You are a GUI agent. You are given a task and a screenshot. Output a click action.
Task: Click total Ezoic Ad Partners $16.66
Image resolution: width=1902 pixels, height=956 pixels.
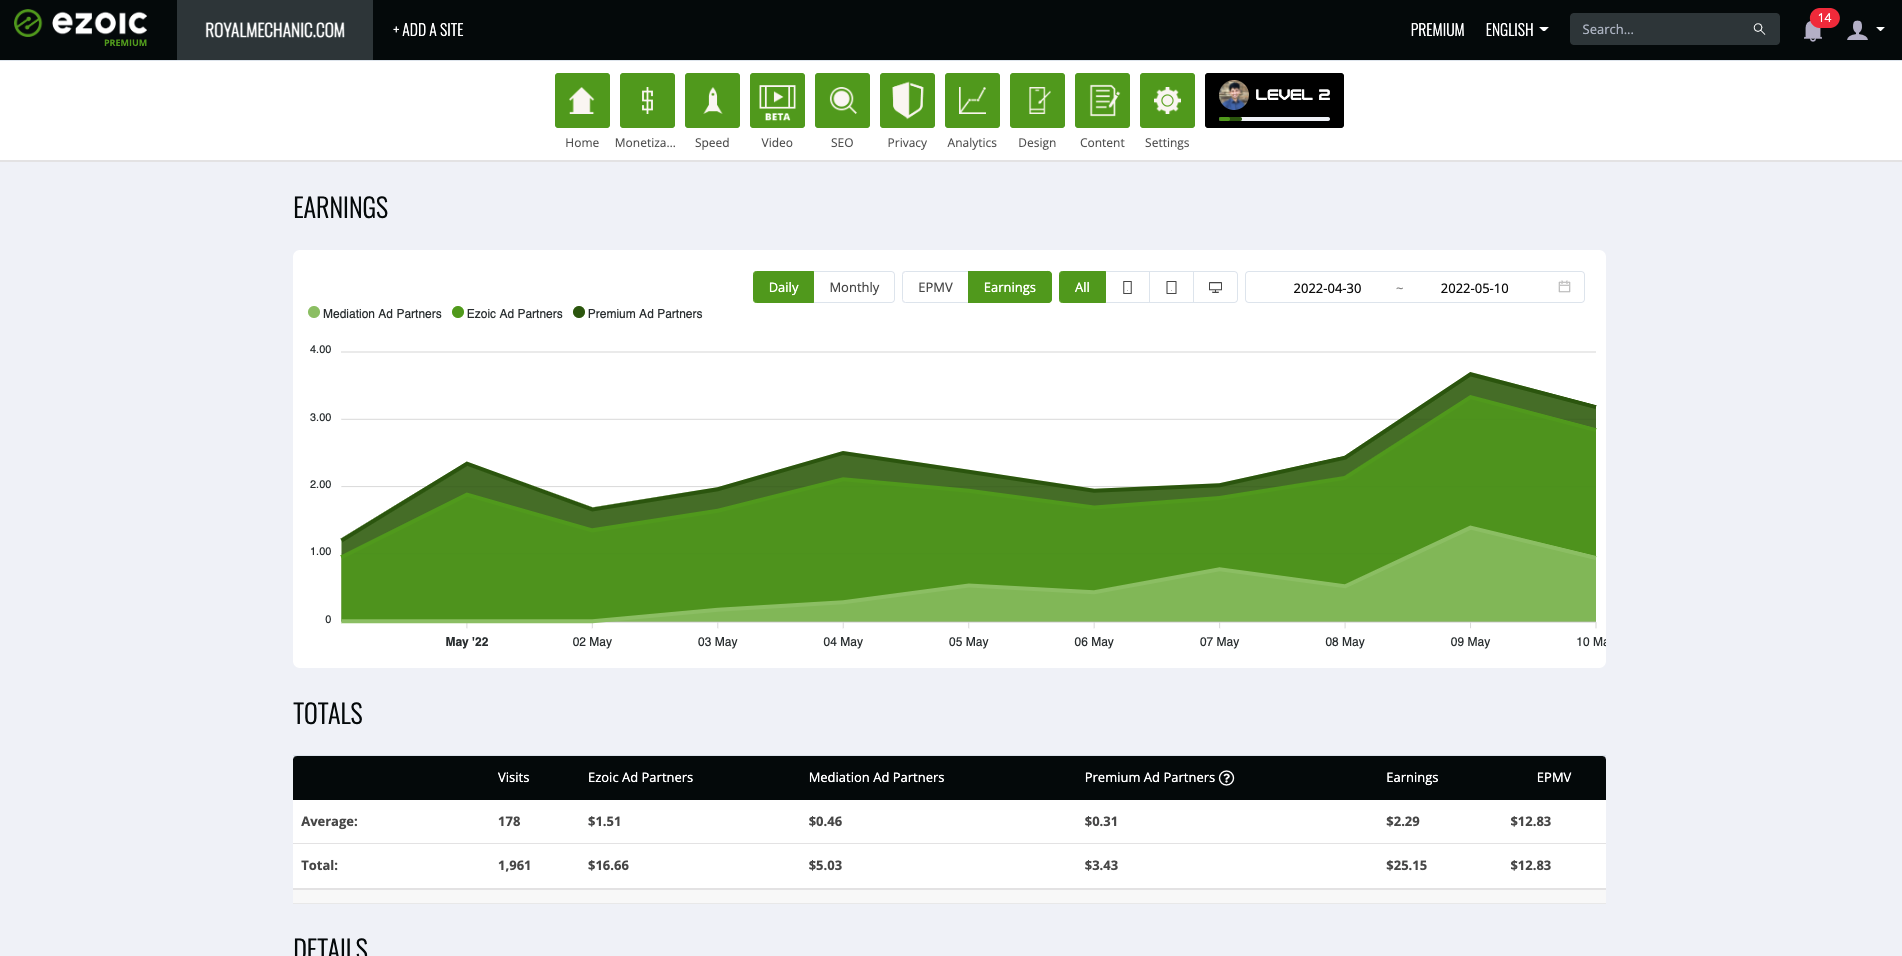pos(608,865)
